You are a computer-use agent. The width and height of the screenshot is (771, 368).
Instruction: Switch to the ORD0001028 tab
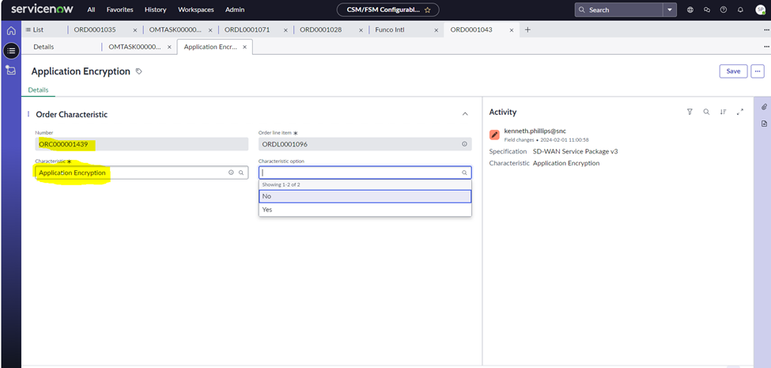pos(321,30)
